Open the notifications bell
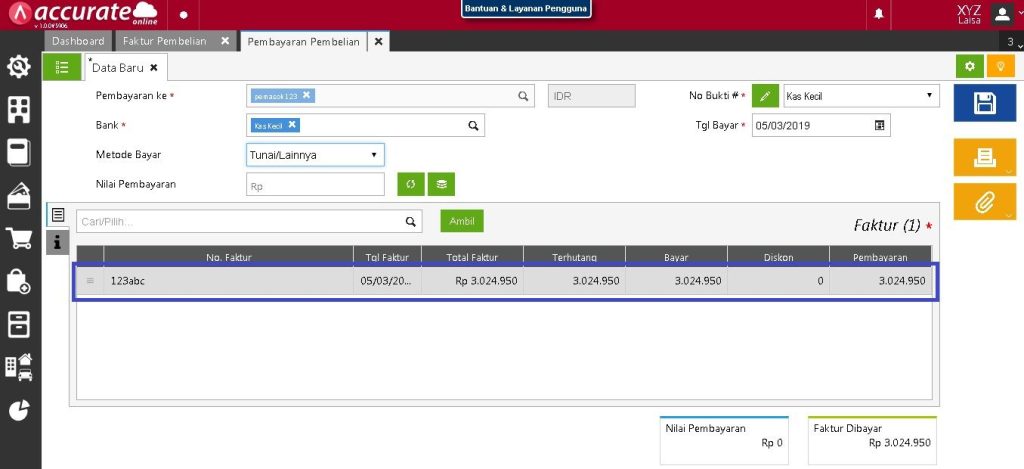The height and width of the screenshot is (469, 1024). 878,14
